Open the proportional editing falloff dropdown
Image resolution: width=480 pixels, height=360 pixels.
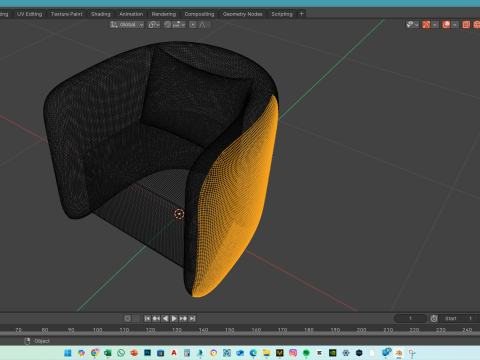coord(204,25)
